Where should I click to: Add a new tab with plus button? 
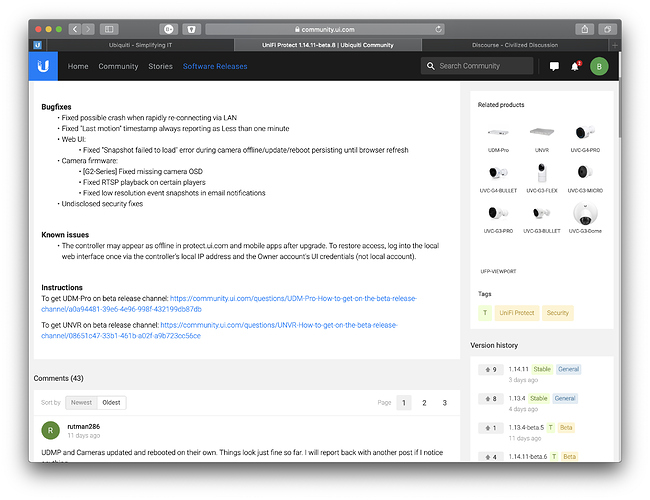(x=615, y=45)
